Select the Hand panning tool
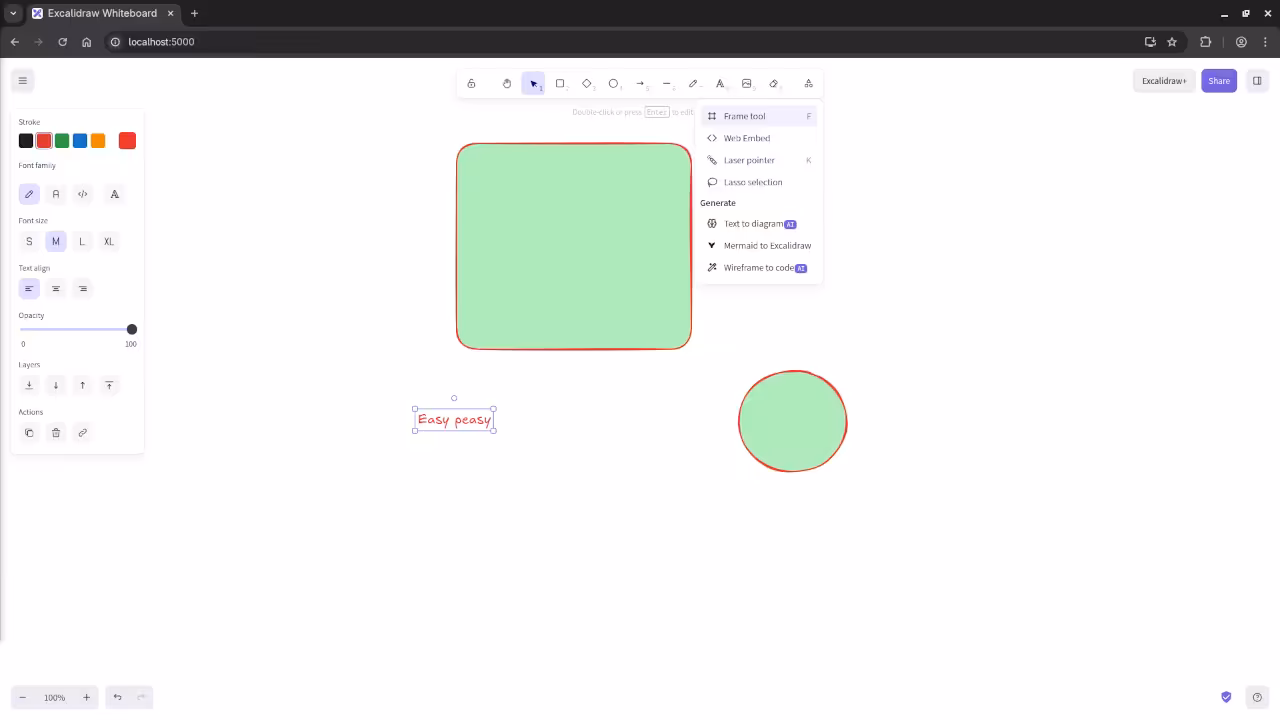This screenshot has height=720, width=1280. pyautogui.click(x=506, y=83)
